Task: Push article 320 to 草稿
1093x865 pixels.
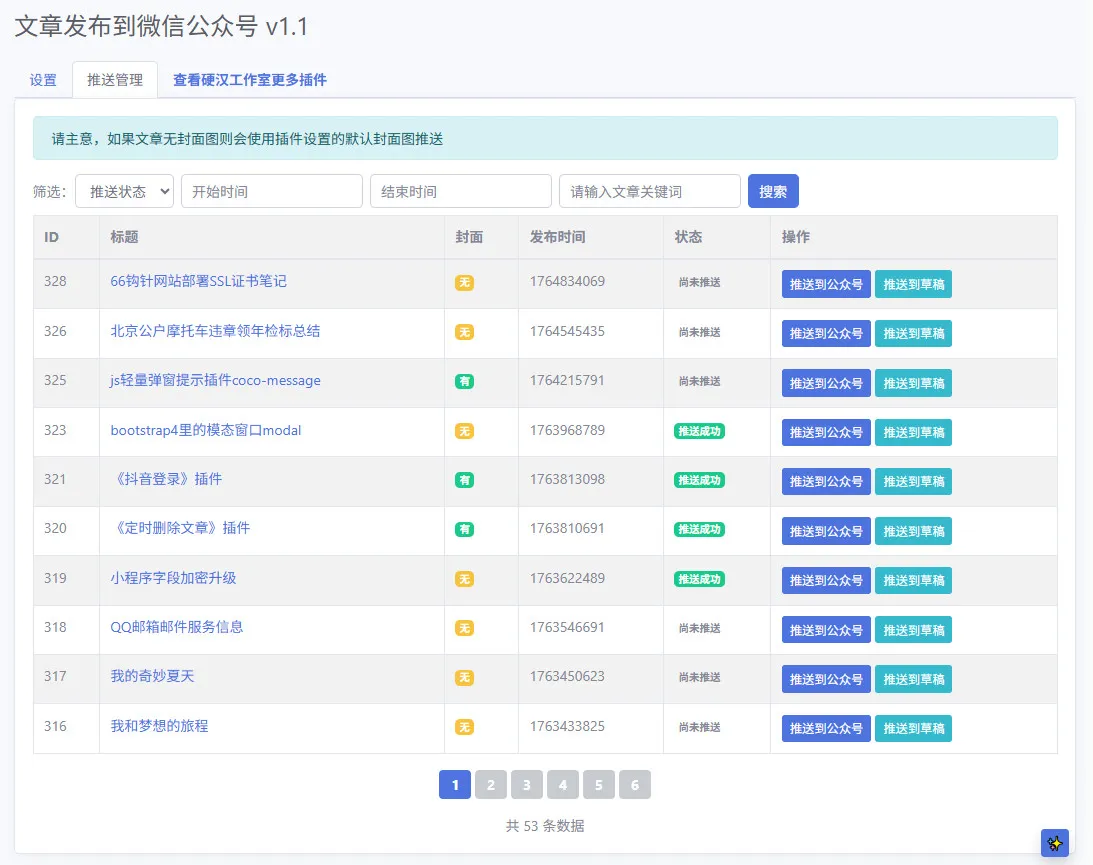Action: click(913, 530)
